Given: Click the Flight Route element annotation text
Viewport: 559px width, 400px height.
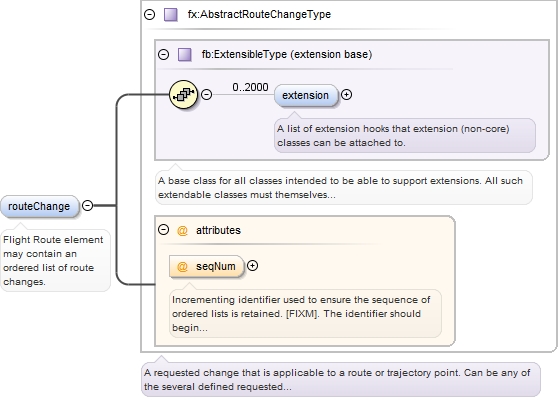Looking at the screenshot, I should point(53,261).
